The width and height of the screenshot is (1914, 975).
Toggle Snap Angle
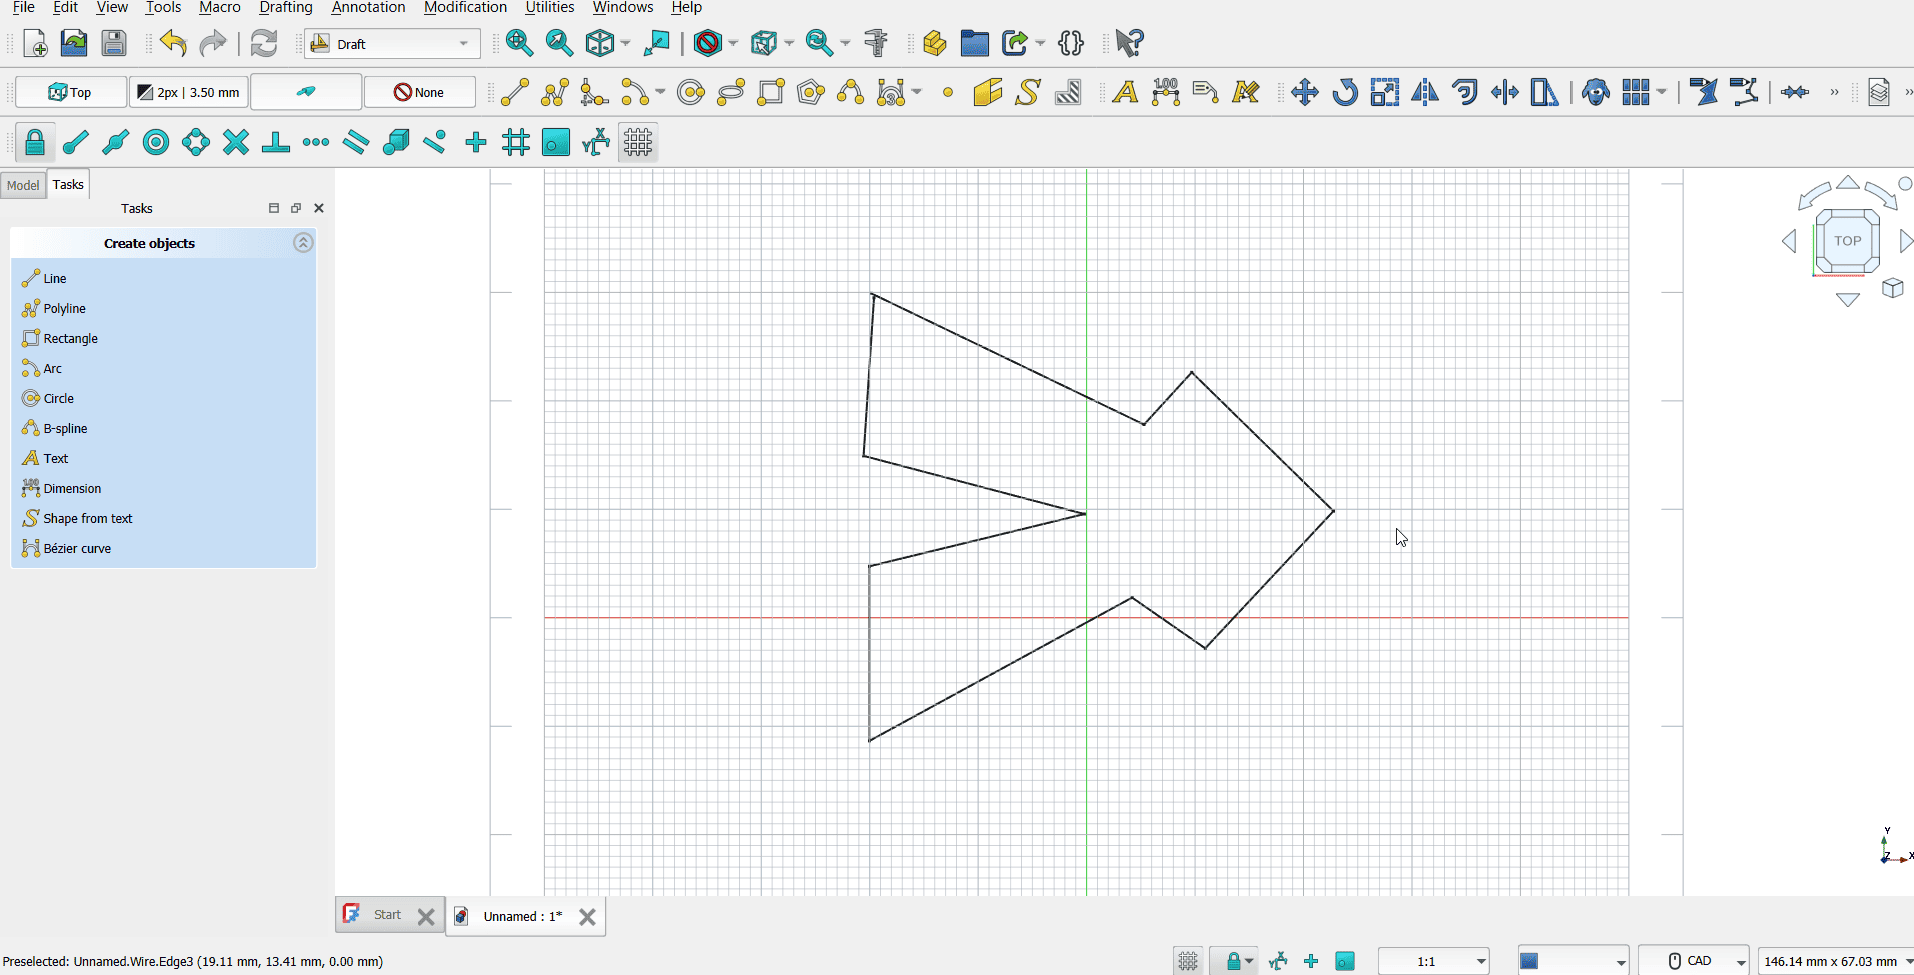click(195, 143)
